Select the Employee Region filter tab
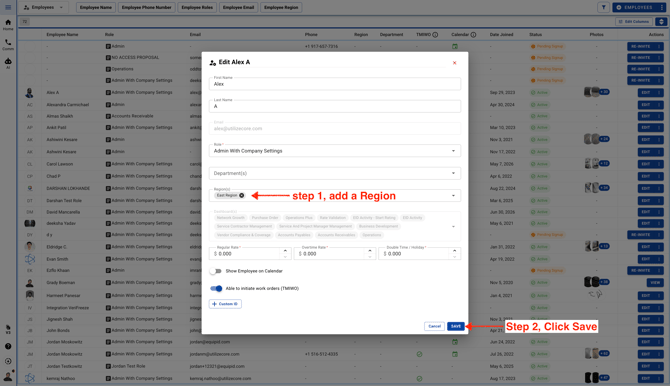The image size is (670, 386). tap(281, 7)
